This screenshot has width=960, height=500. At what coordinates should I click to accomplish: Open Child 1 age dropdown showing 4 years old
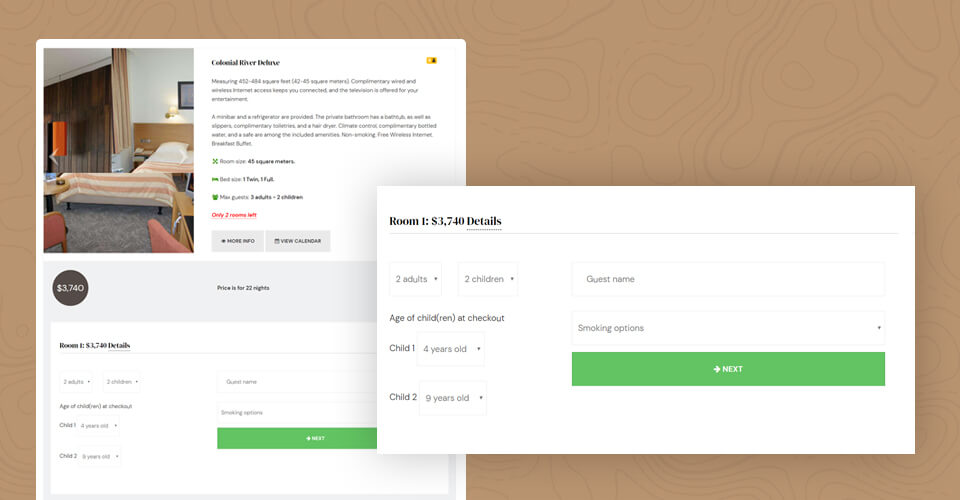click(x=451, y=349)
